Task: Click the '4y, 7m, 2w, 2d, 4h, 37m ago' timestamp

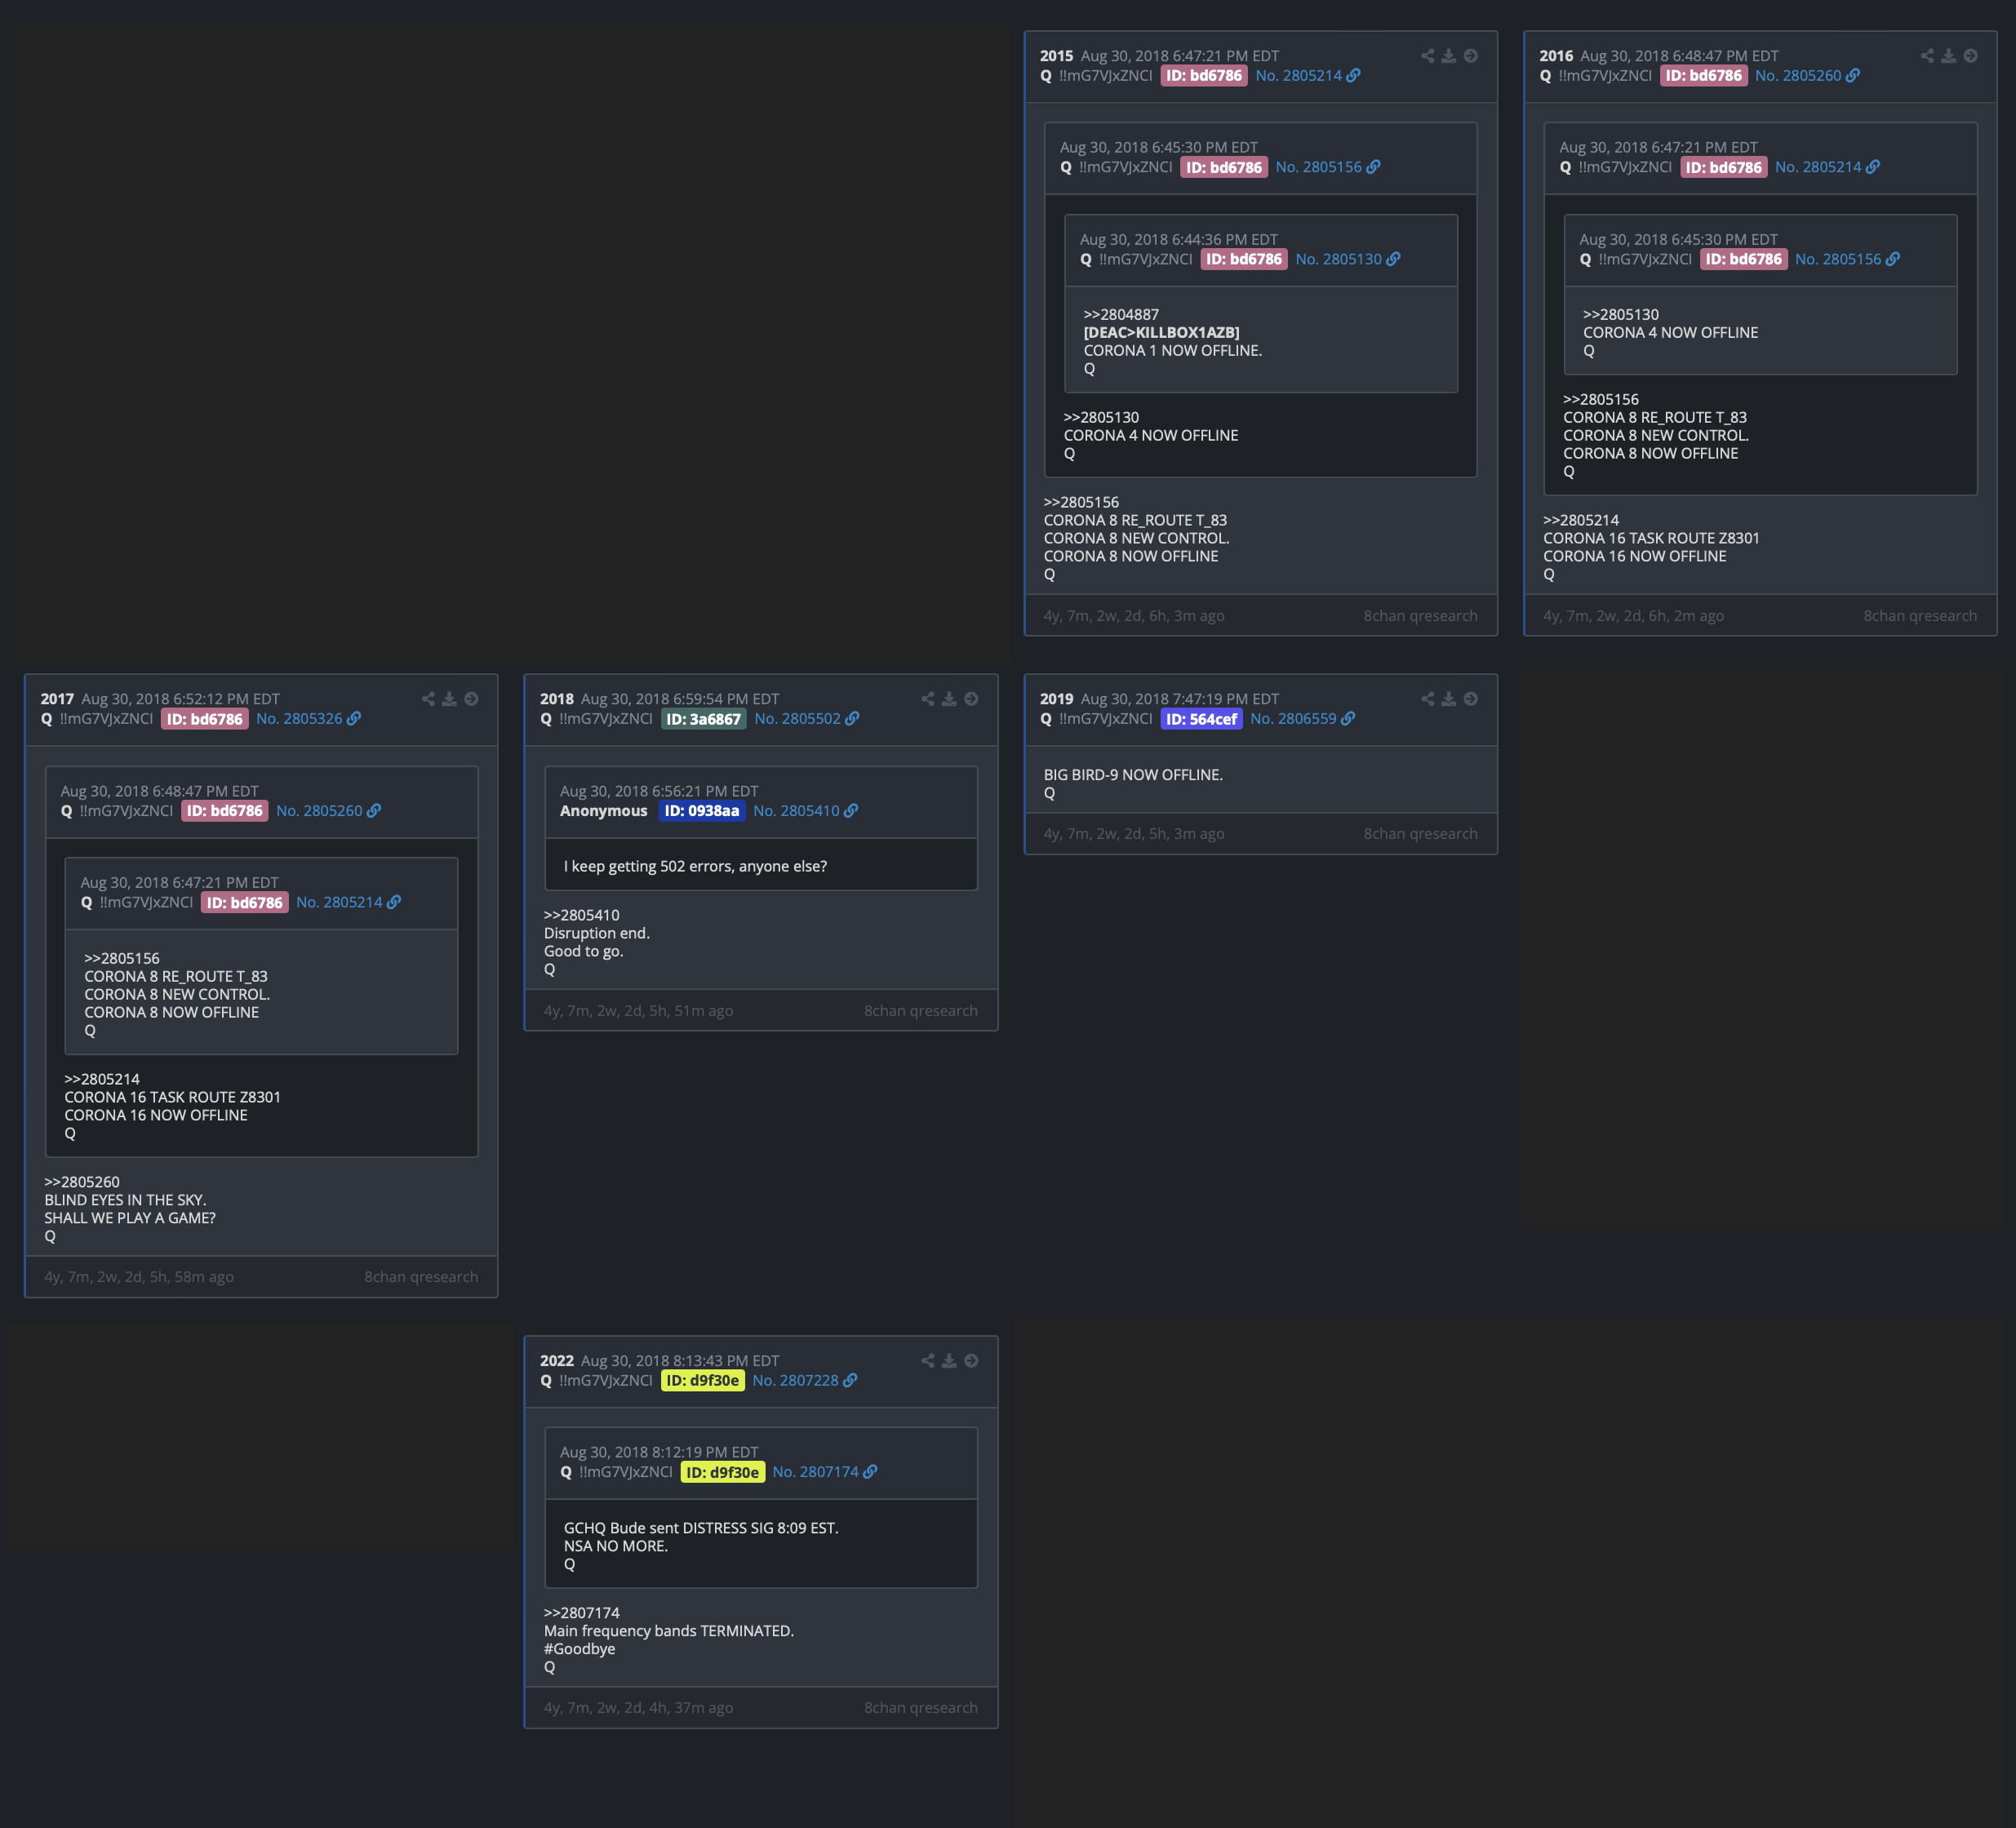Action: tap(638, 1708)
